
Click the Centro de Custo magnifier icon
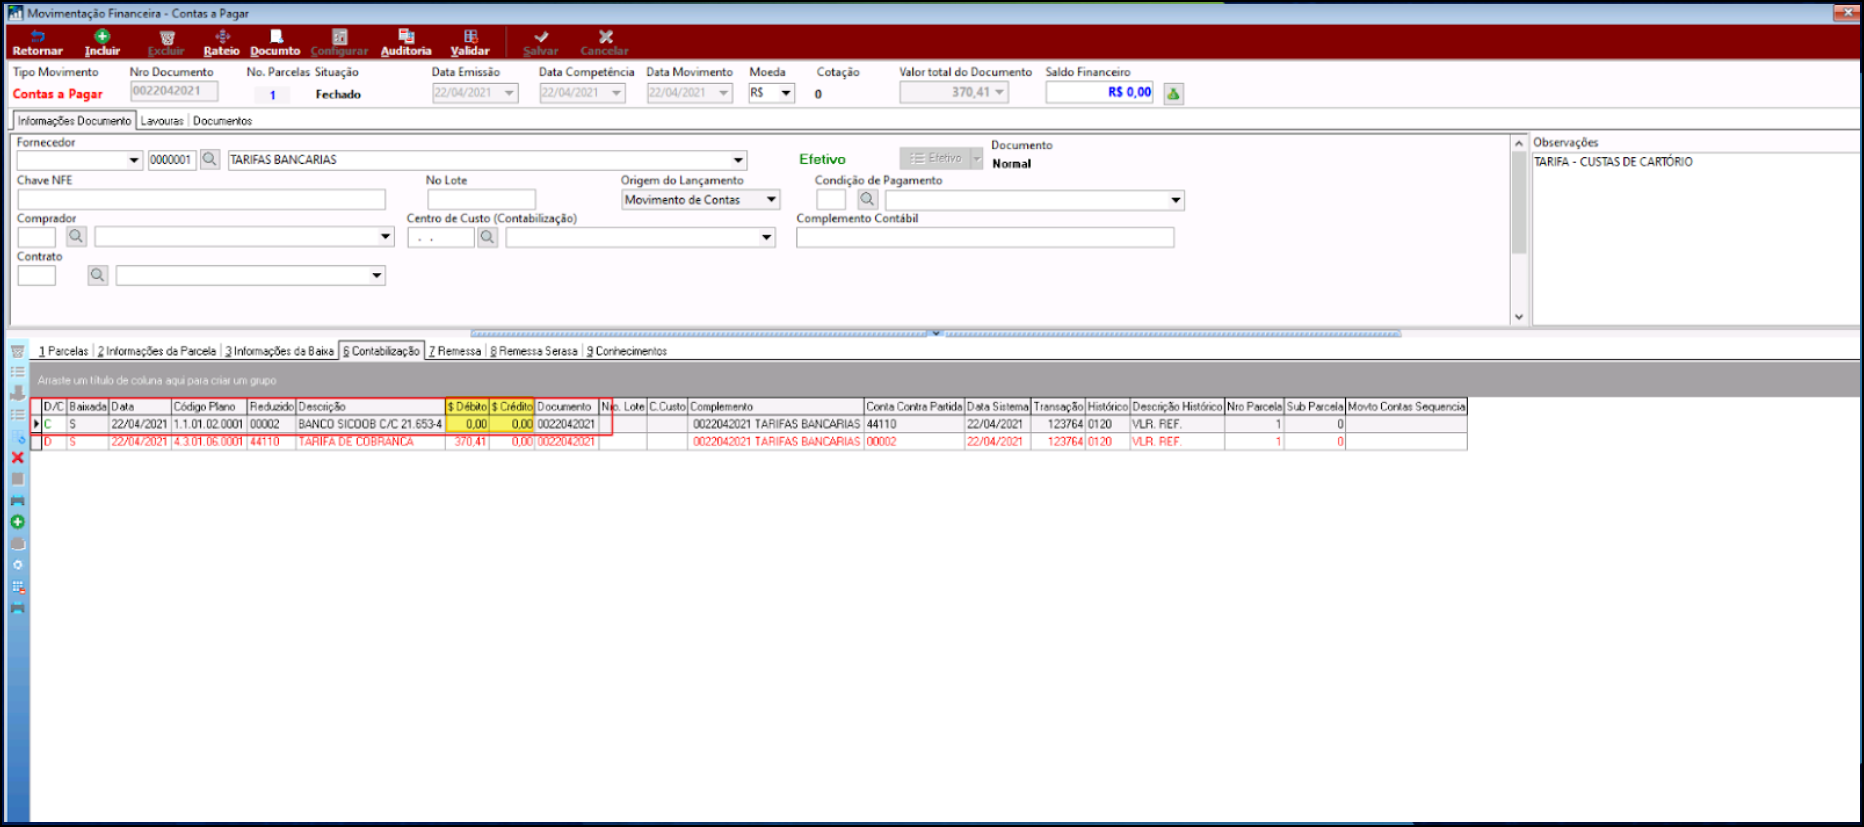pyautogui.click(x=487, y=237)
